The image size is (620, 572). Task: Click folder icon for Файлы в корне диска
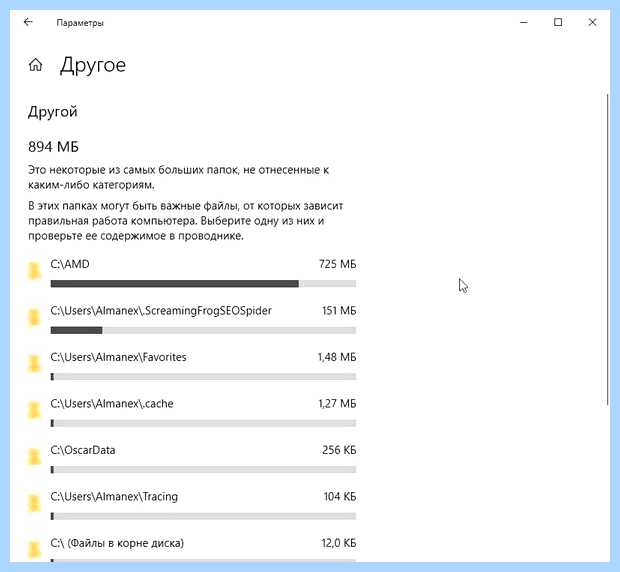click(34, 550)
